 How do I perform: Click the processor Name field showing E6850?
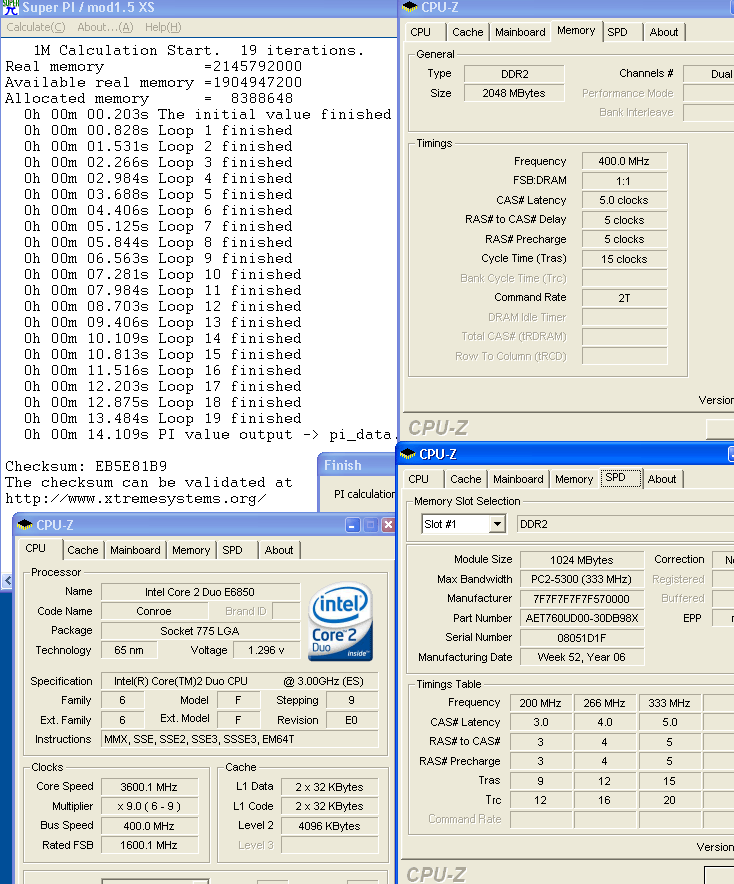point(200,591)
